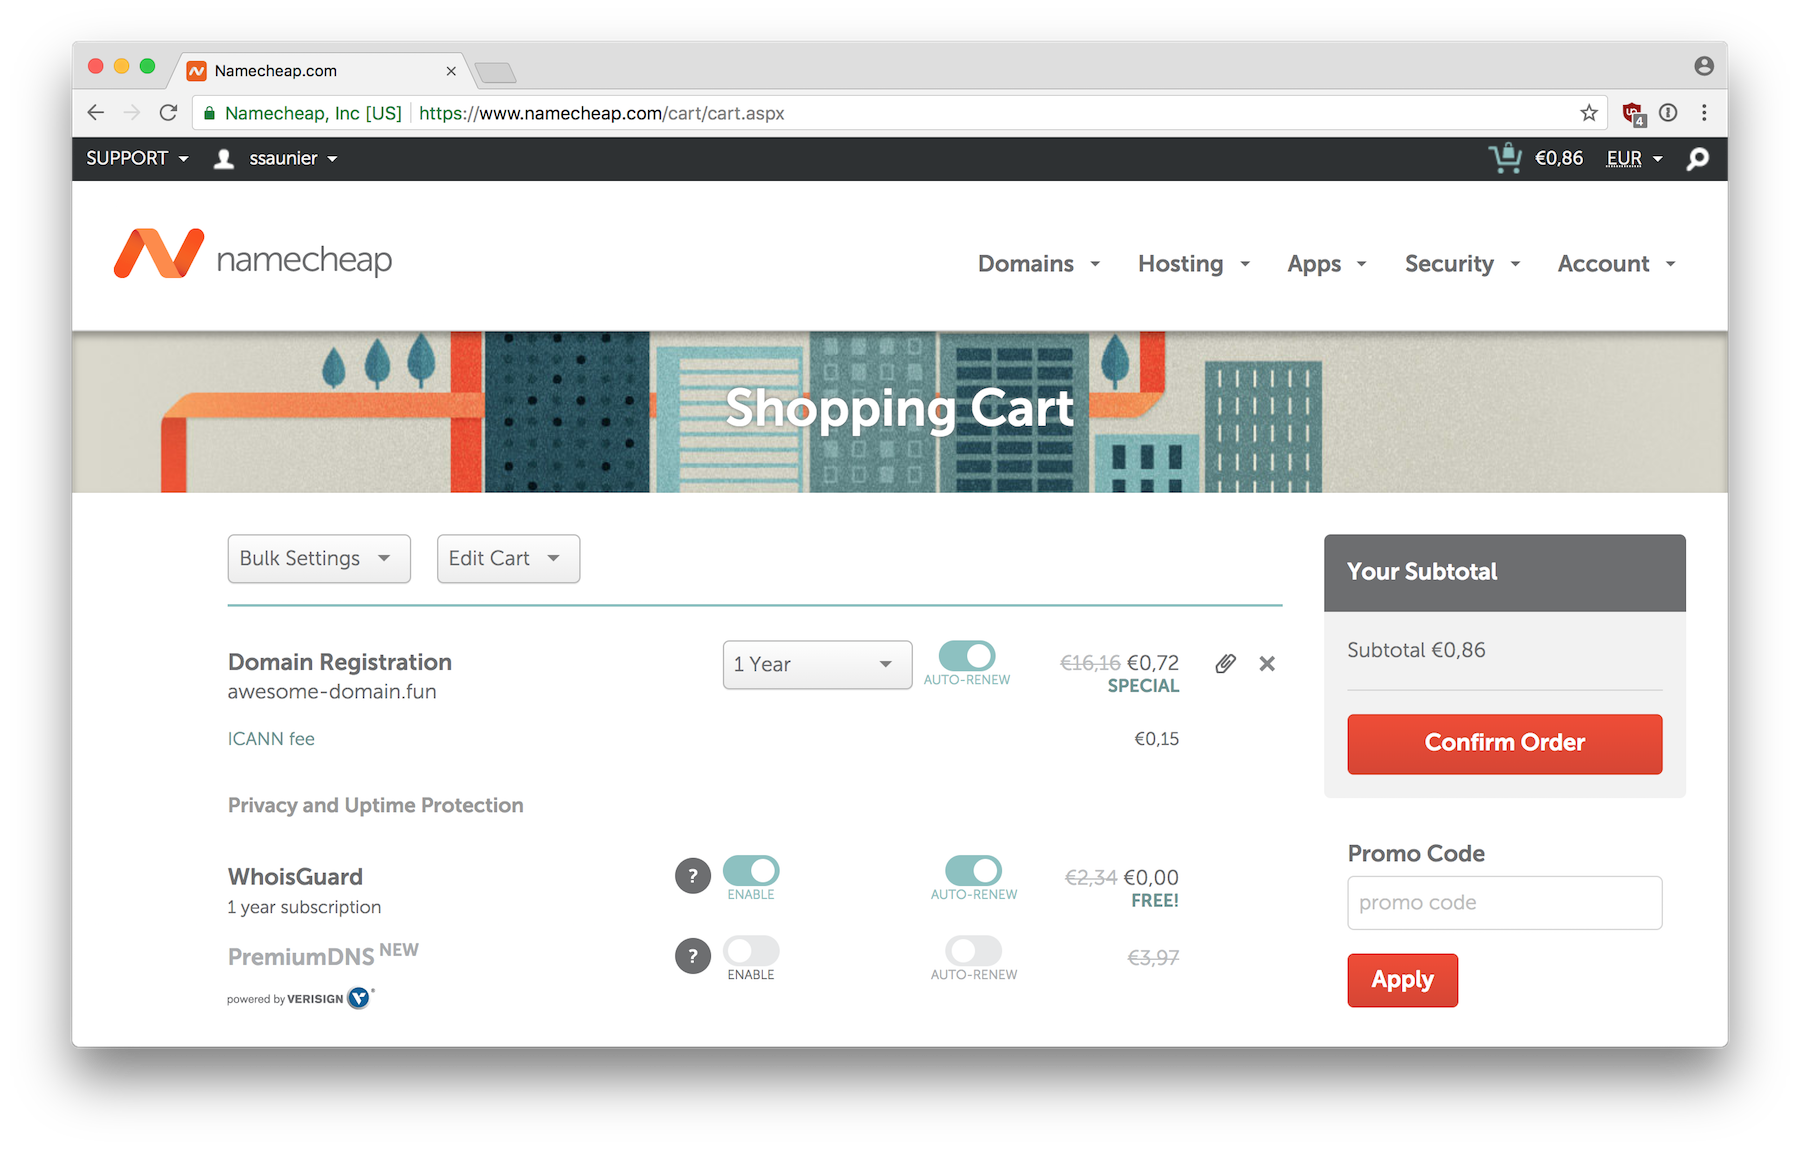
Task: Click the browser back arrow
Action: 96,113
